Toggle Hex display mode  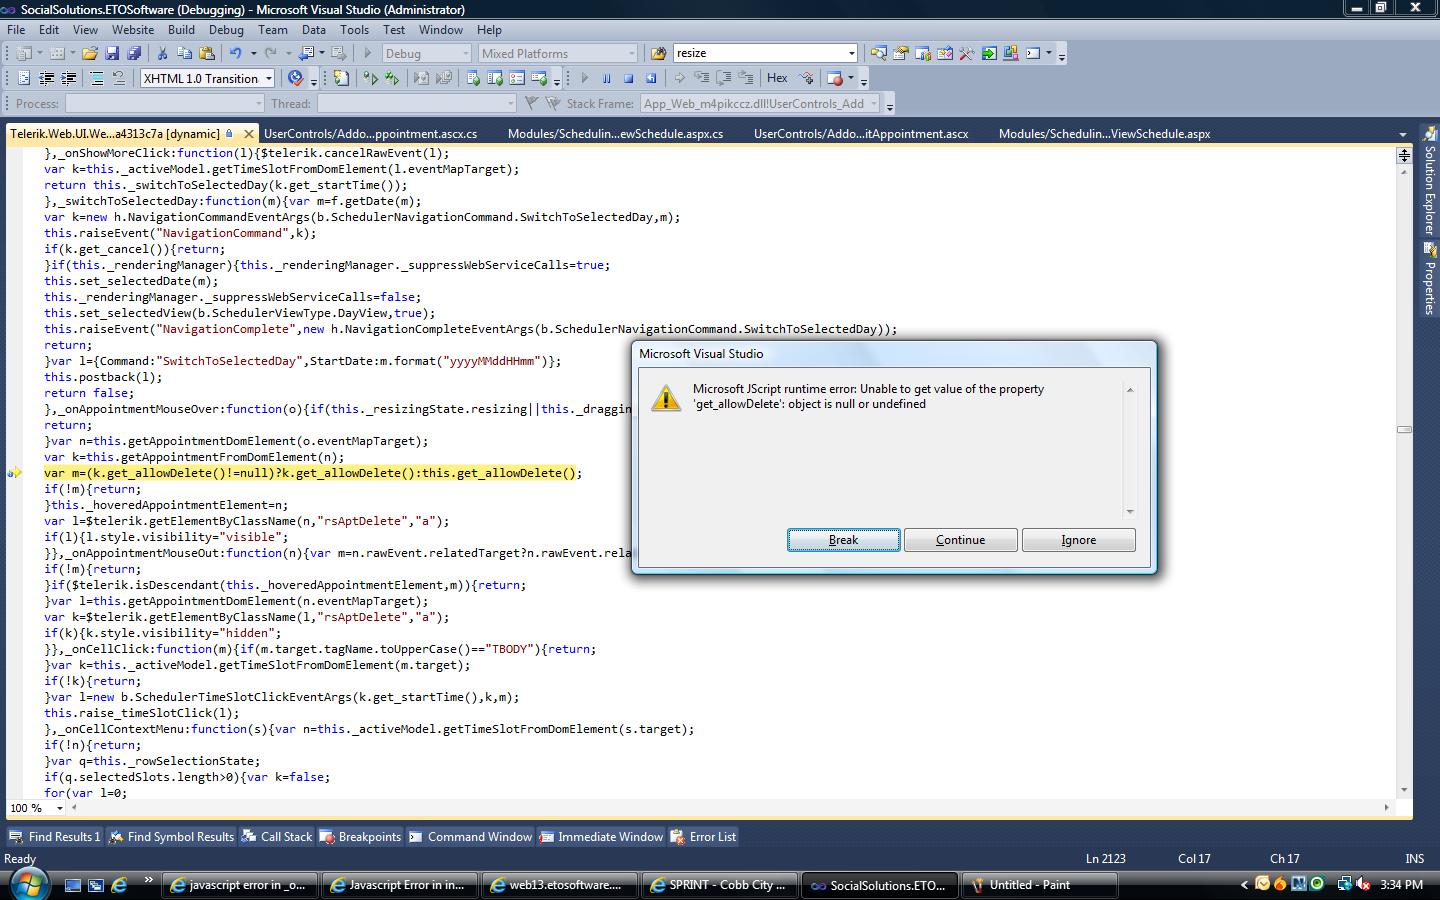coord(777,78)
